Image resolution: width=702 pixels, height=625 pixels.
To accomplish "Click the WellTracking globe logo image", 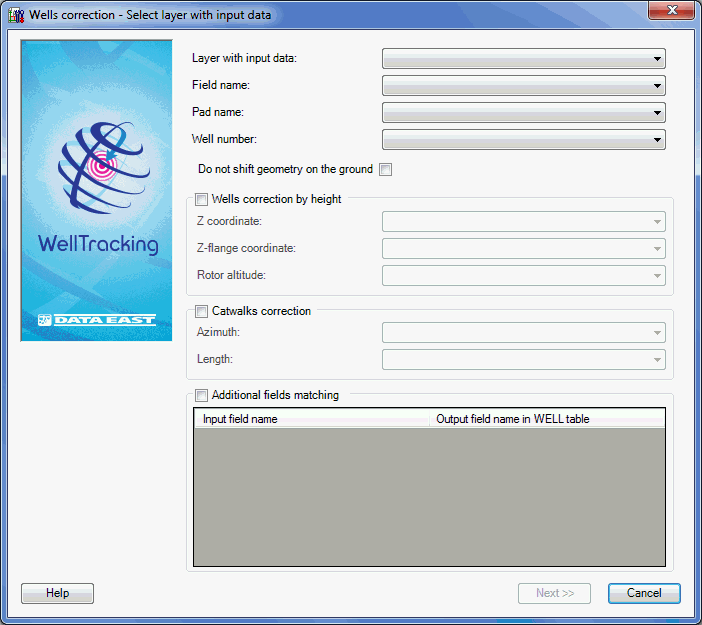I will (104, 168).
